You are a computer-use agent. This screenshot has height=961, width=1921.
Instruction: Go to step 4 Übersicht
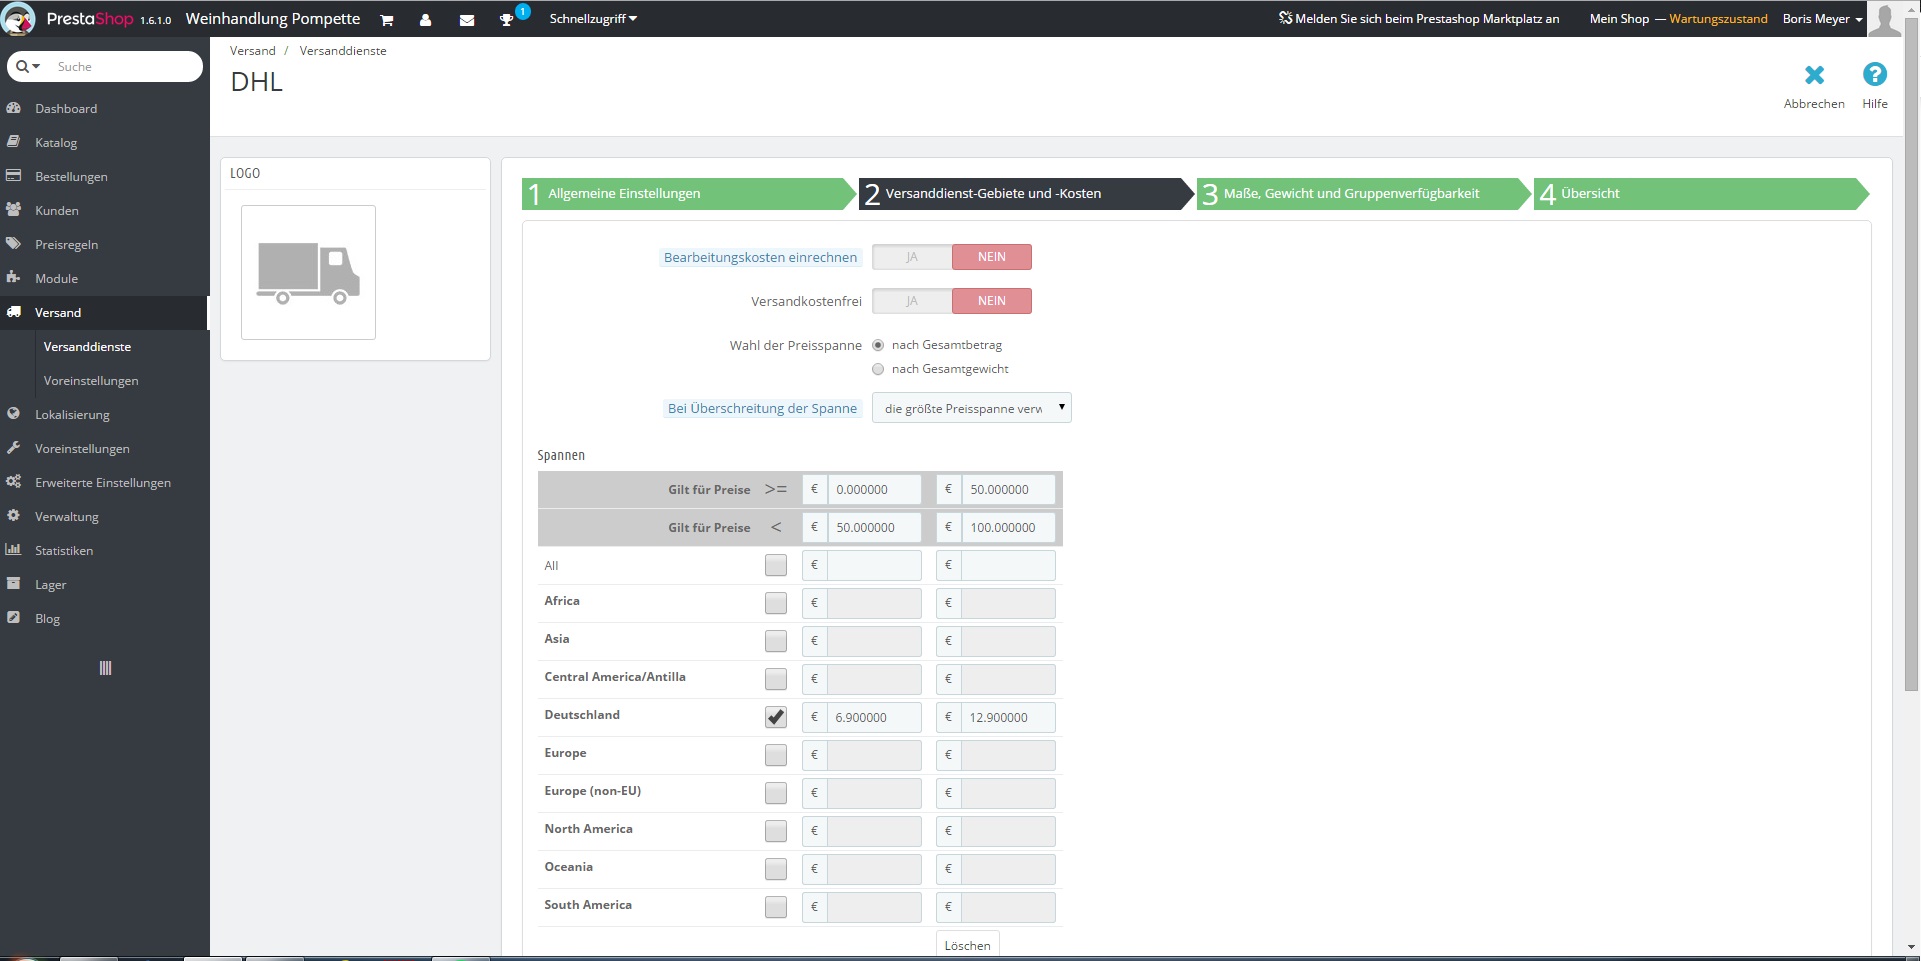pyautogui.click(x=1702, y=194)
